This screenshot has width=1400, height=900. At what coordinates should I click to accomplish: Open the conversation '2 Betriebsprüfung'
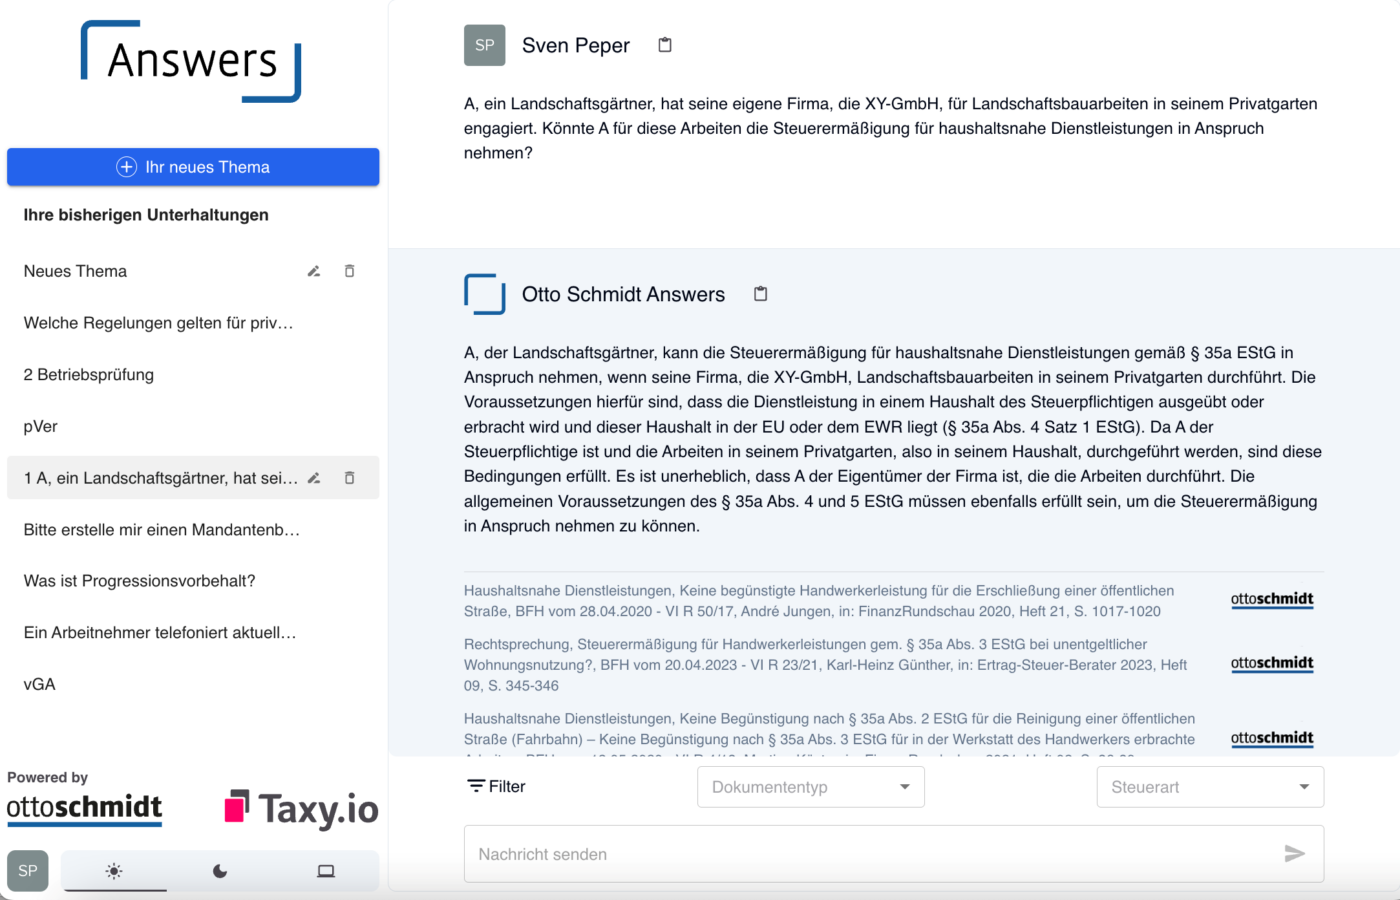[89, 375]
